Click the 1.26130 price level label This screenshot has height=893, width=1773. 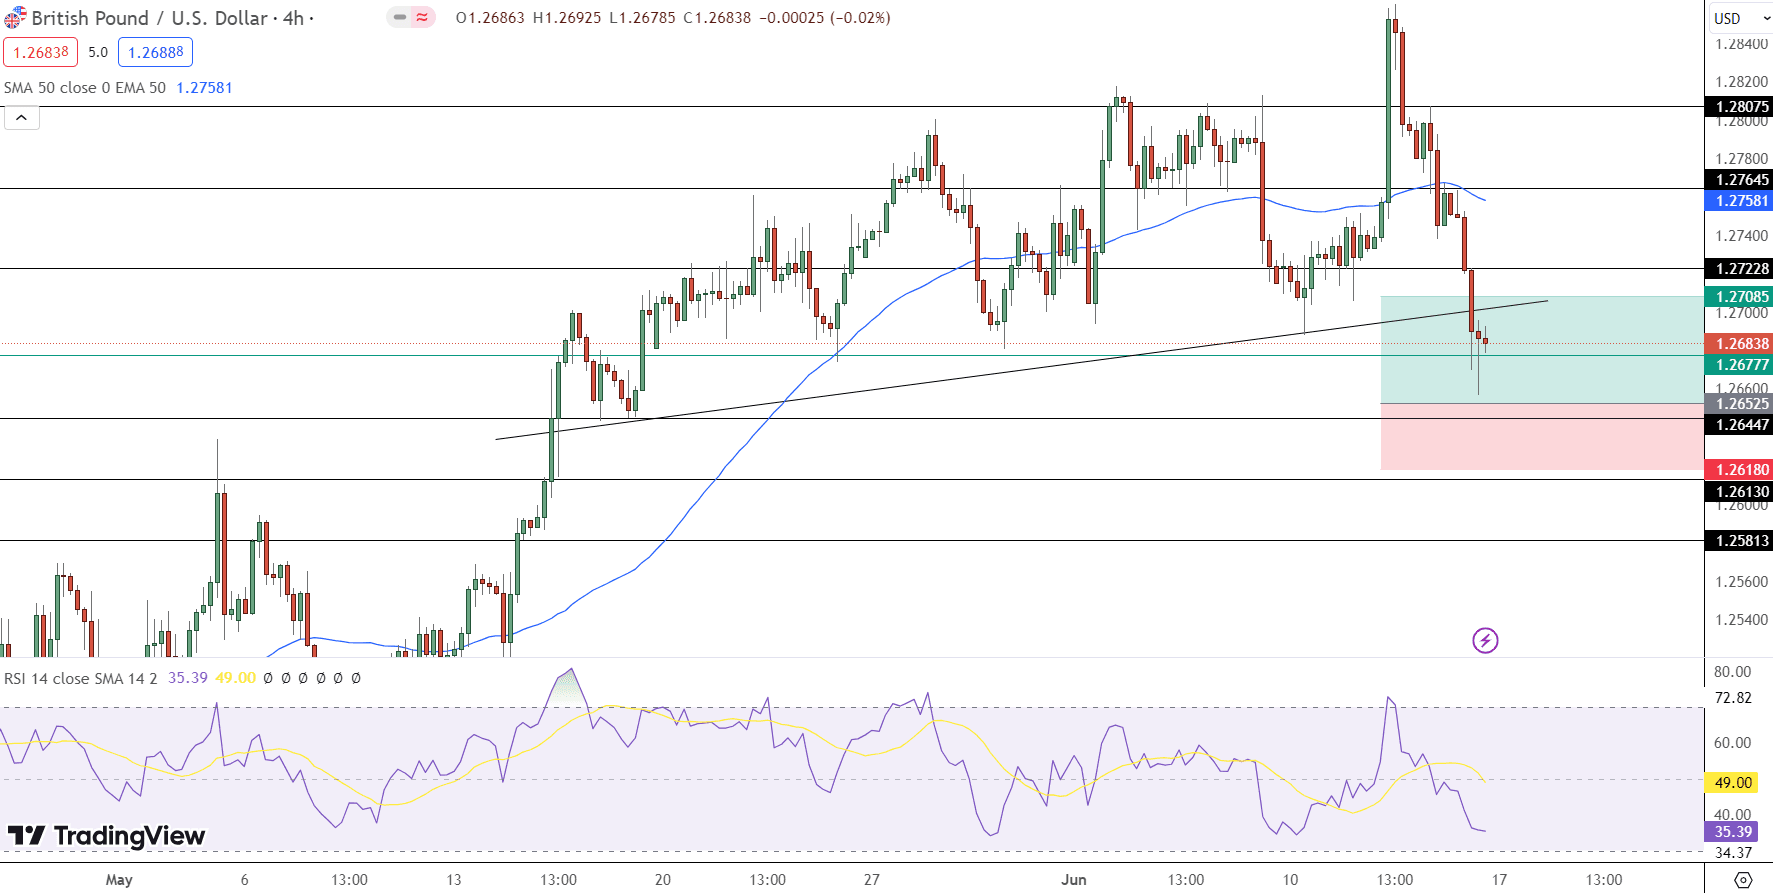[x=1738, y=492]
